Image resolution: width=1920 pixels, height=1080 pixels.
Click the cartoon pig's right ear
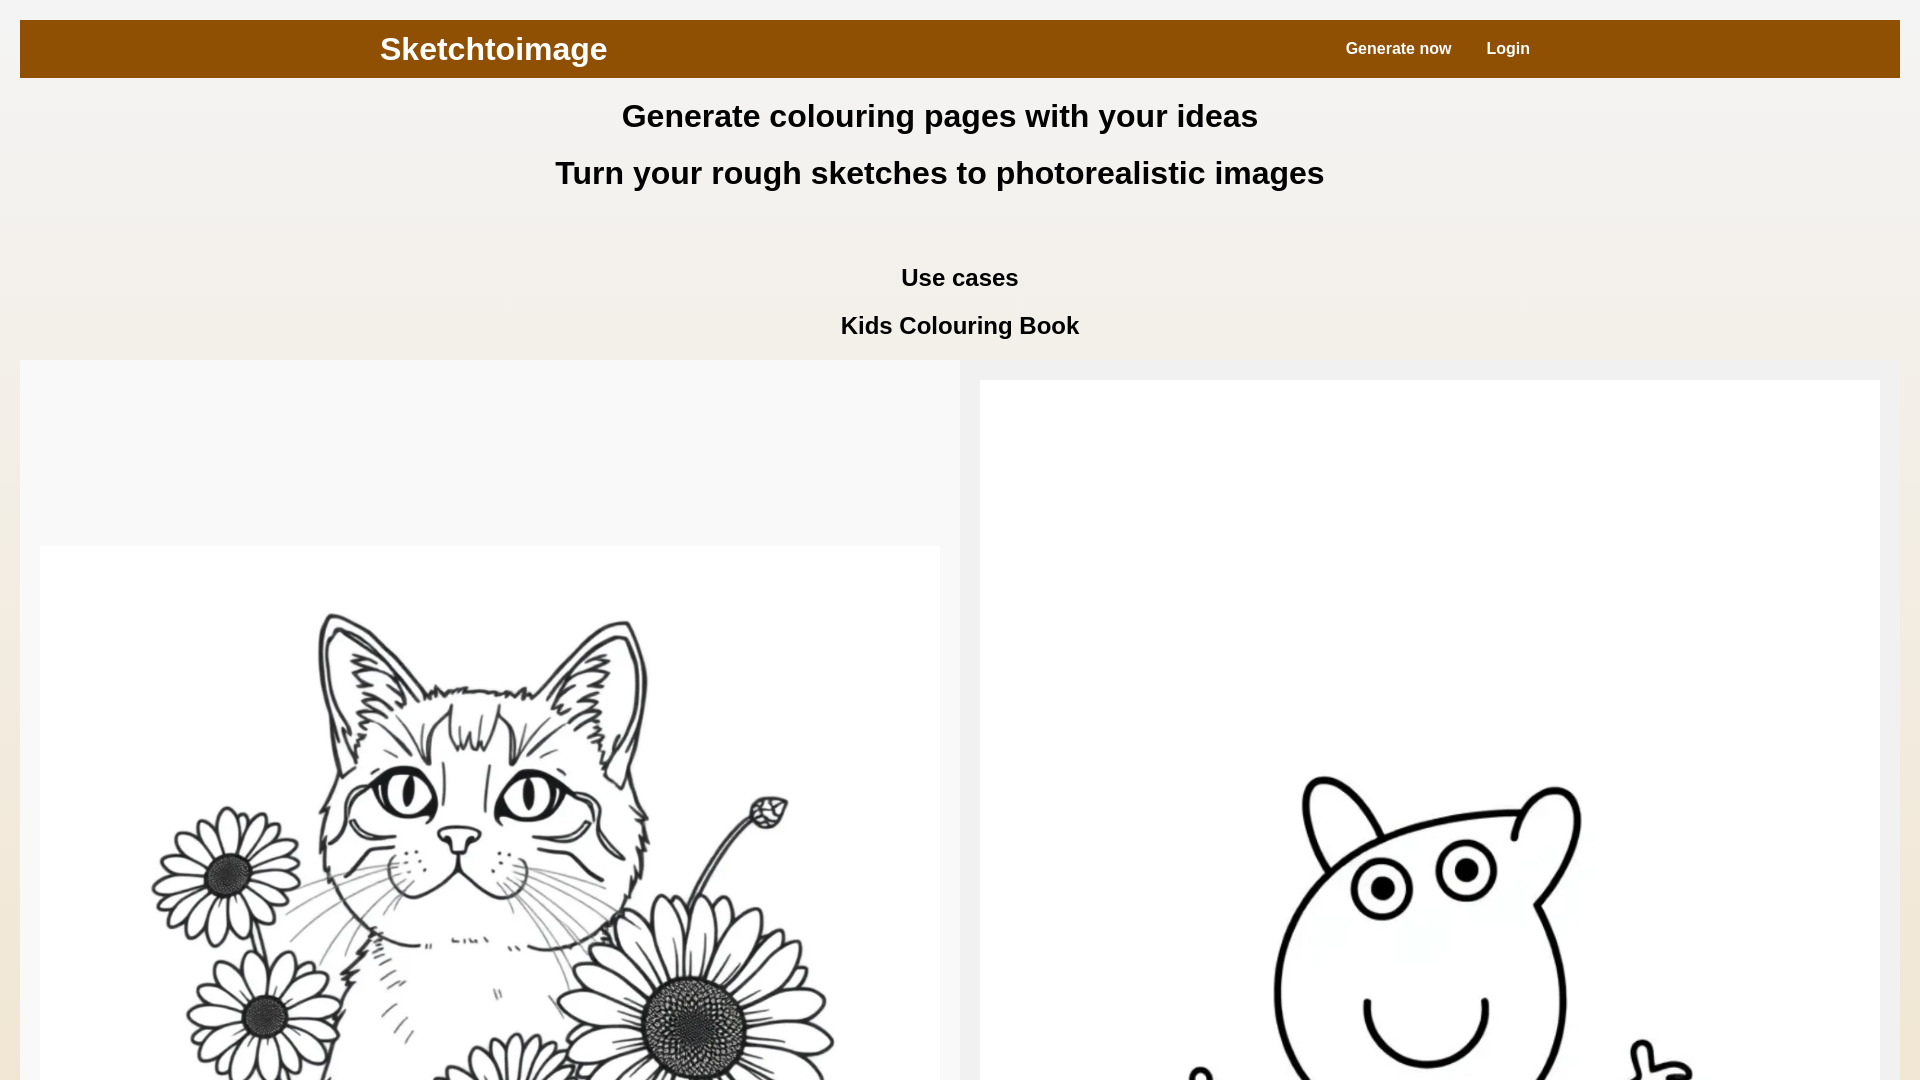coord(1548,830)
